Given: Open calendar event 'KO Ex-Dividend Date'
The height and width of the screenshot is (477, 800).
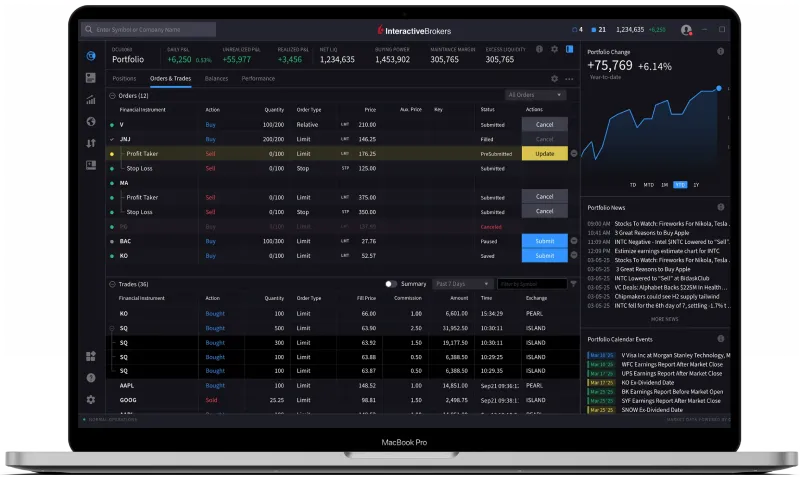Looking at the screenshot, I should tap(647, 383).
